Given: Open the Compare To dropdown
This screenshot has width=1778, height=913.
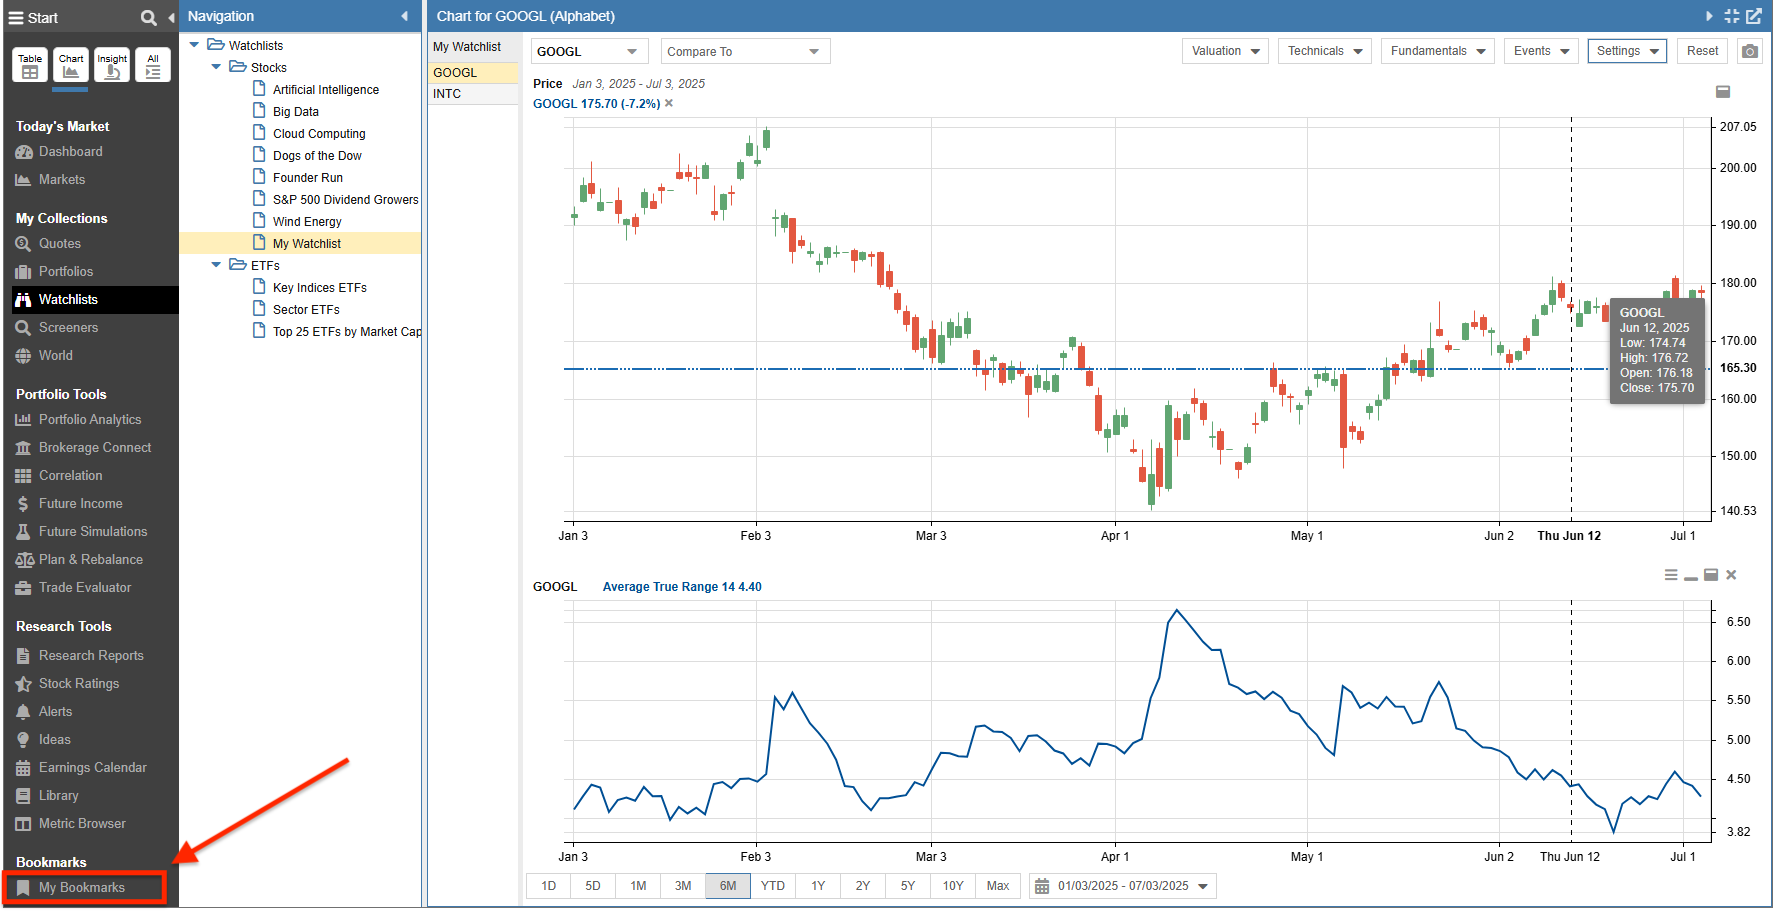Looking at the screenshot, I should pyautogui.click(x=745, y=52).
